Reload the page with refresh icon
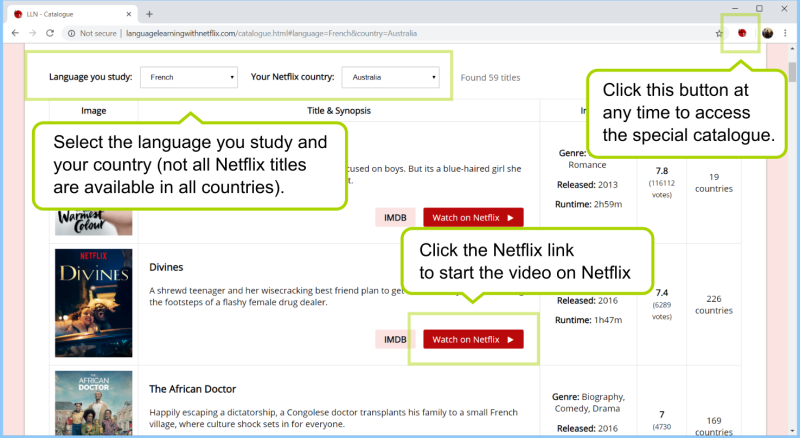 [x=49, y=33]
